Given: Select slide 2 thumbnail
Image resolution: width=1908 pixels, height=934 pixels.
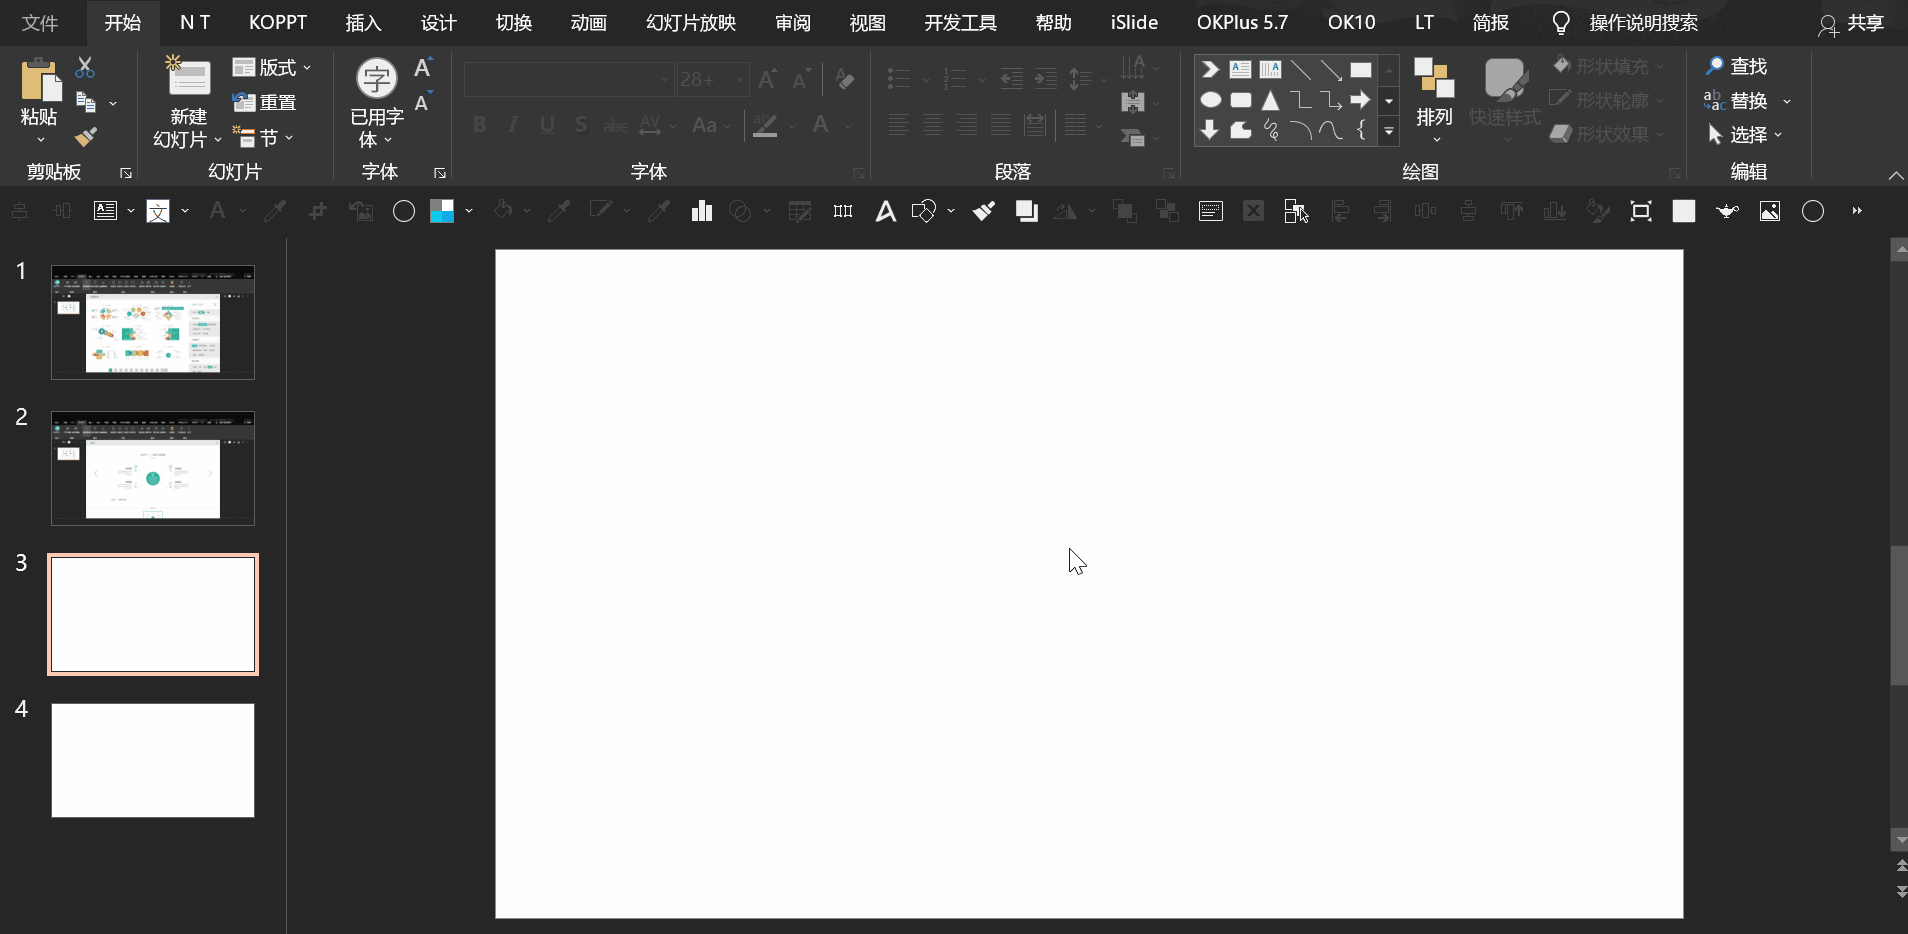Looking at the screenshot, I should 153,468.
